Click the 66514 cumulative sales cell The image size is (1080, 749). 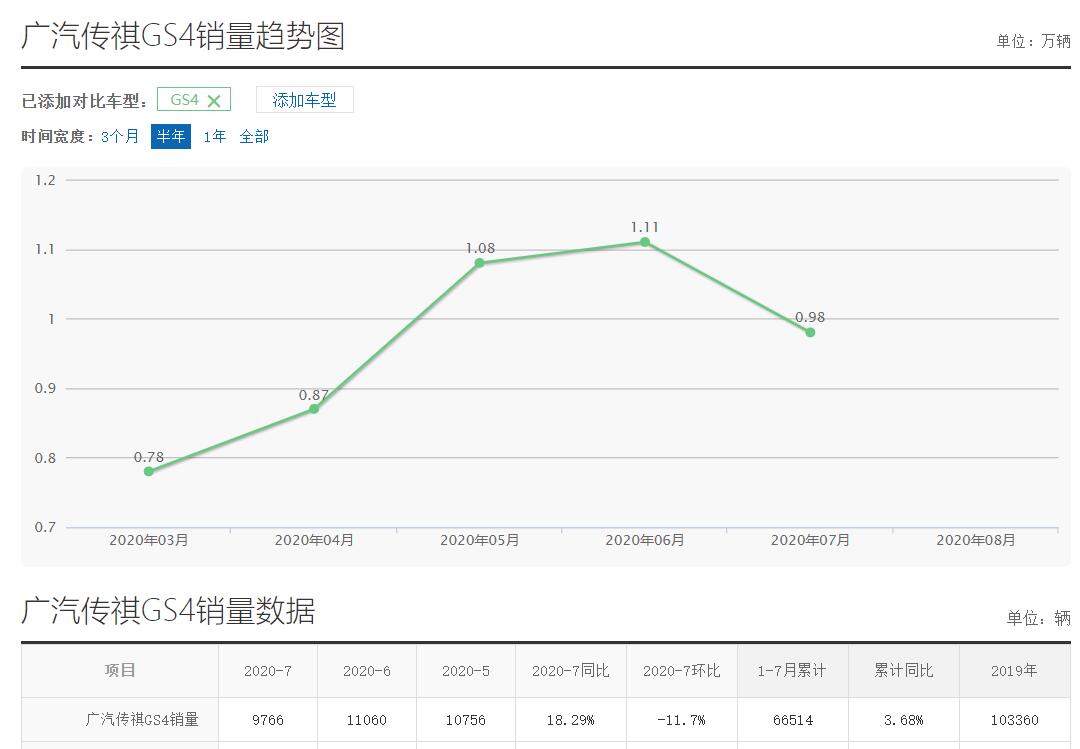tap(792, 719)
